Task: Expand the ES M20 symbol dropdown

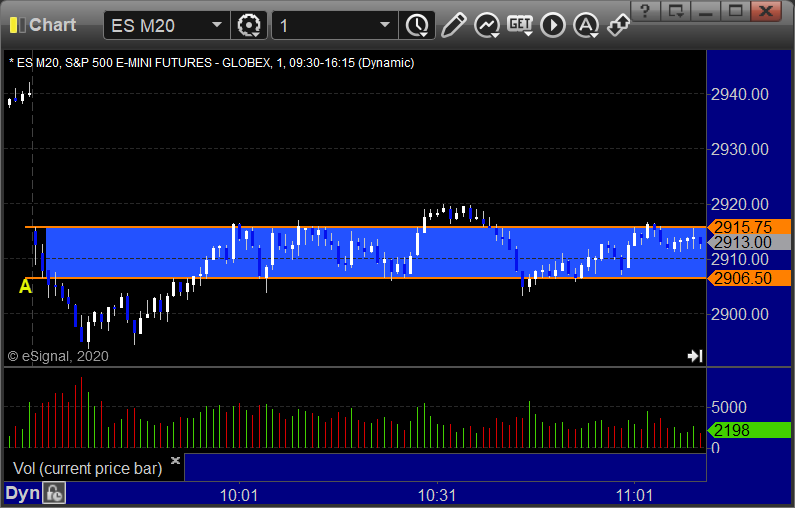Action: (216, 25)
